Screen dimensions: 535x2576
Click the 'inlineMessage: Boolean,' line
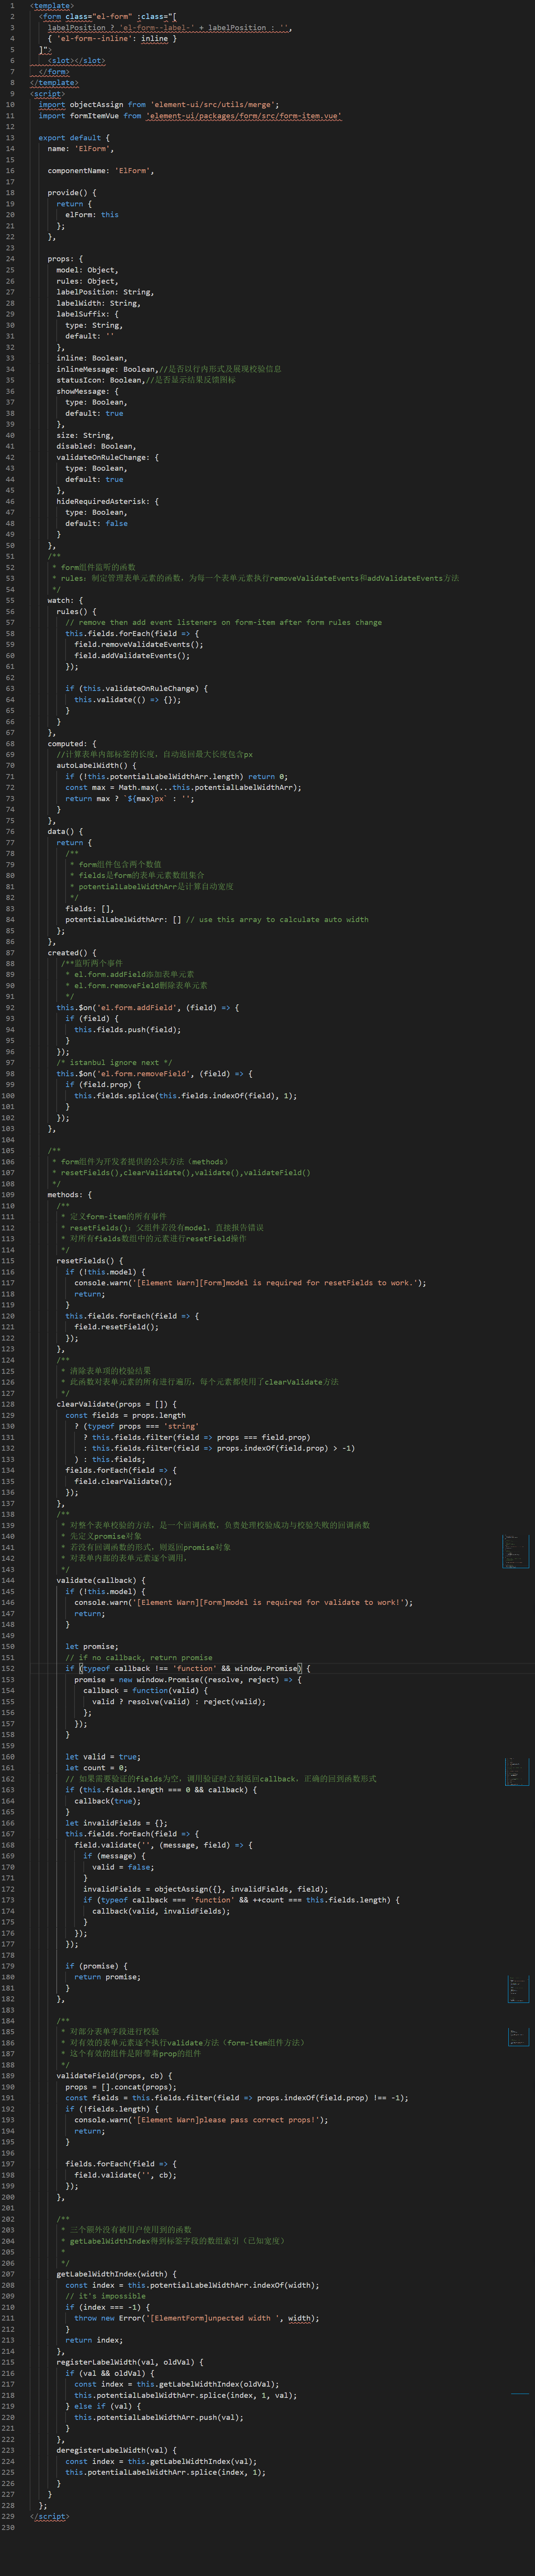pos(108,369)
